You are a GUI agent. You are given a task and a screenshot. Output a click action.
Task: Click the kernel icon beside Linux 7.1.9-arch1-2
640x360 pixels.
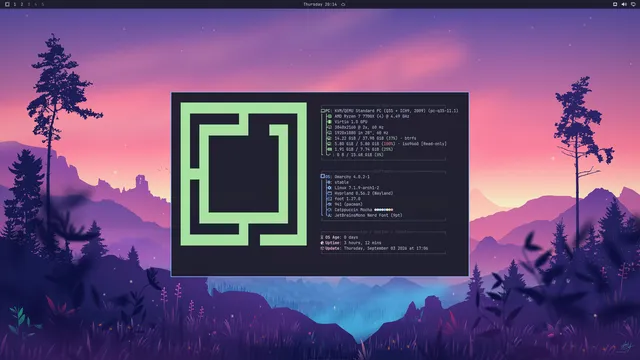[x=329, y=188]
